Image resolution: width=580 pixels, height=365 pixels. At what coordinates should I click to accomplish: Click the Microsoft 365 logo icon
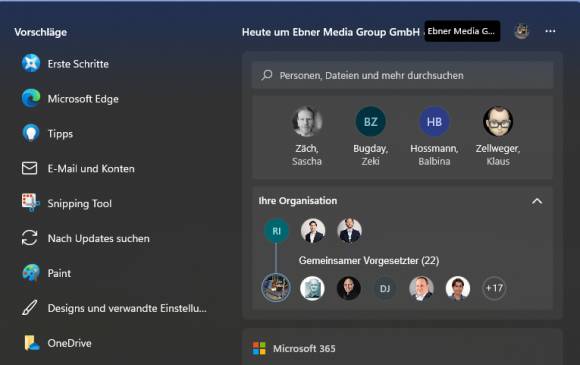coord(259,348)
